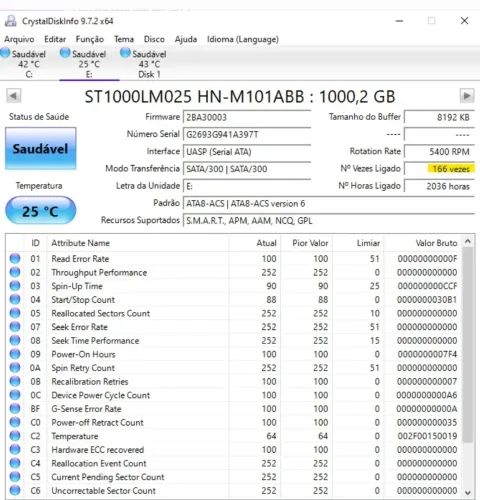The image size is (480, 500).
Task: Go to next disk with right arrow
Action: pos(467,96)
